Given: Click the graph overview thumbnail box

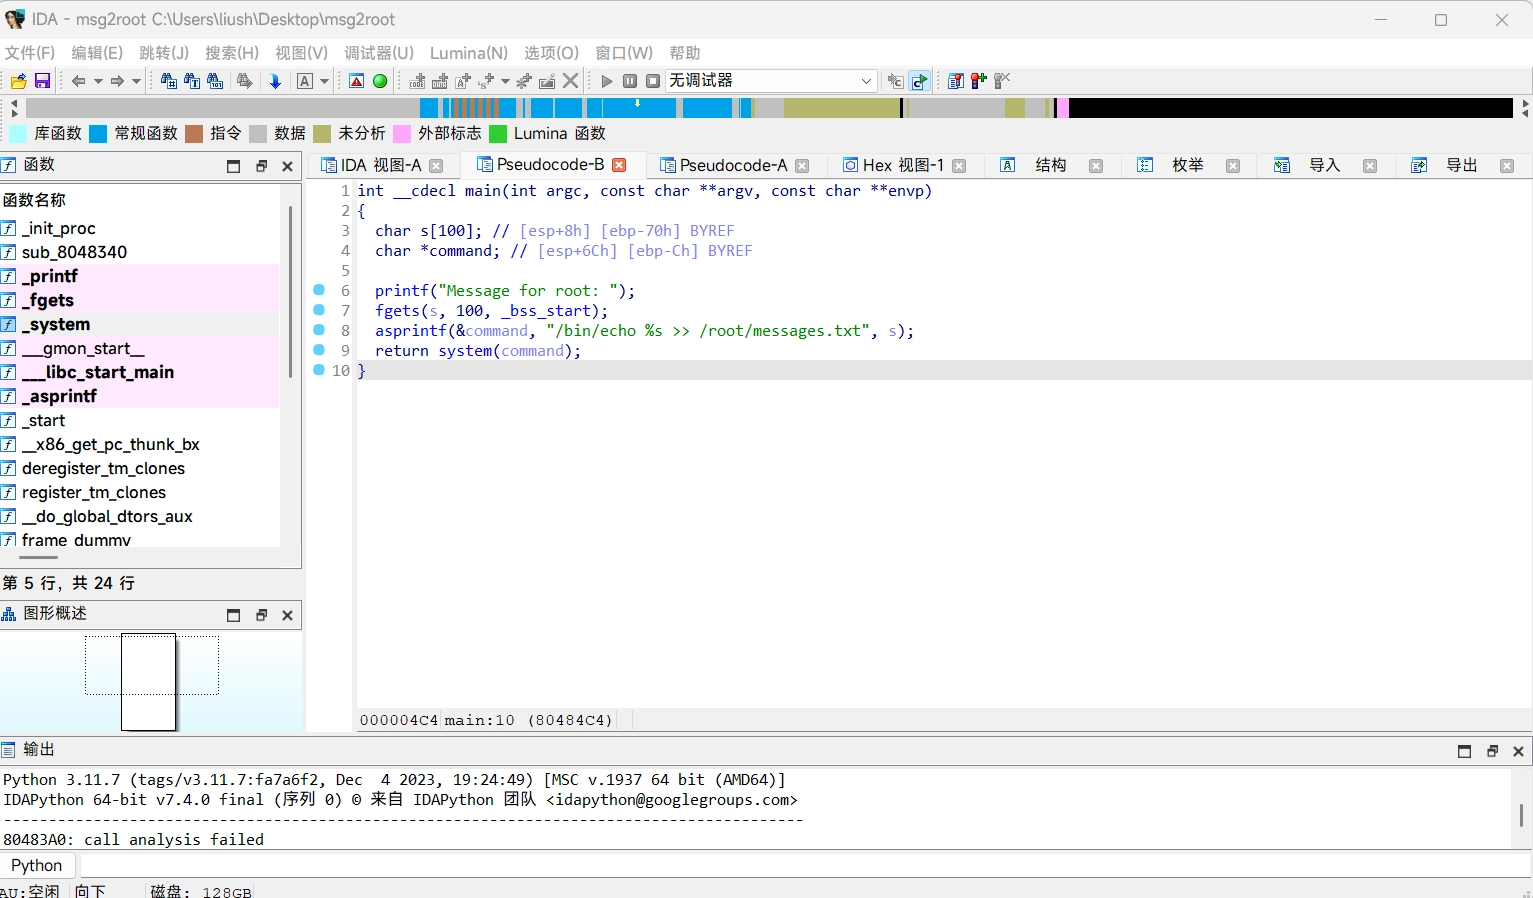Looking at the screenshot, I should pyautogui.click(x=148, y=682).
